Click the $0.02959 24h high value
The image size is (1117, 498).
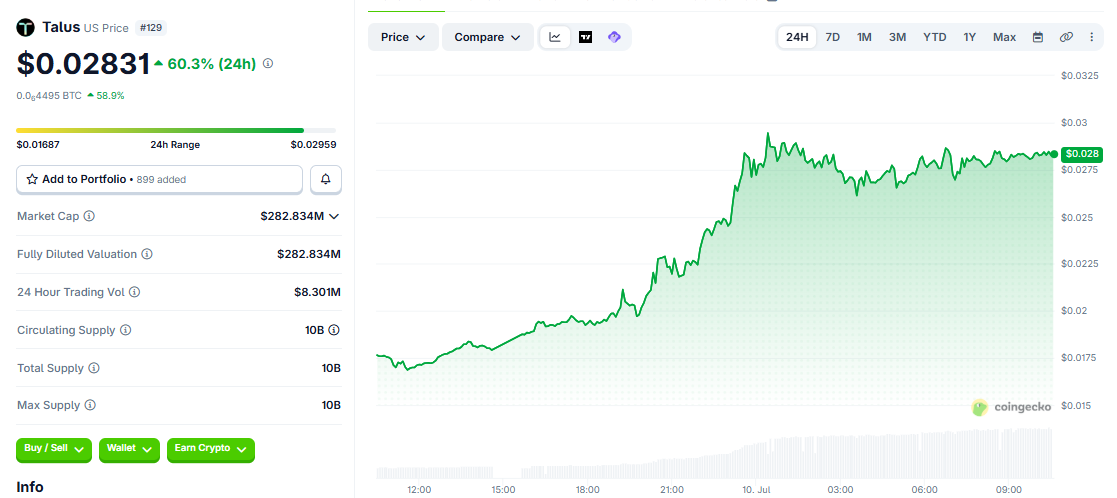[x=313, y=145]
